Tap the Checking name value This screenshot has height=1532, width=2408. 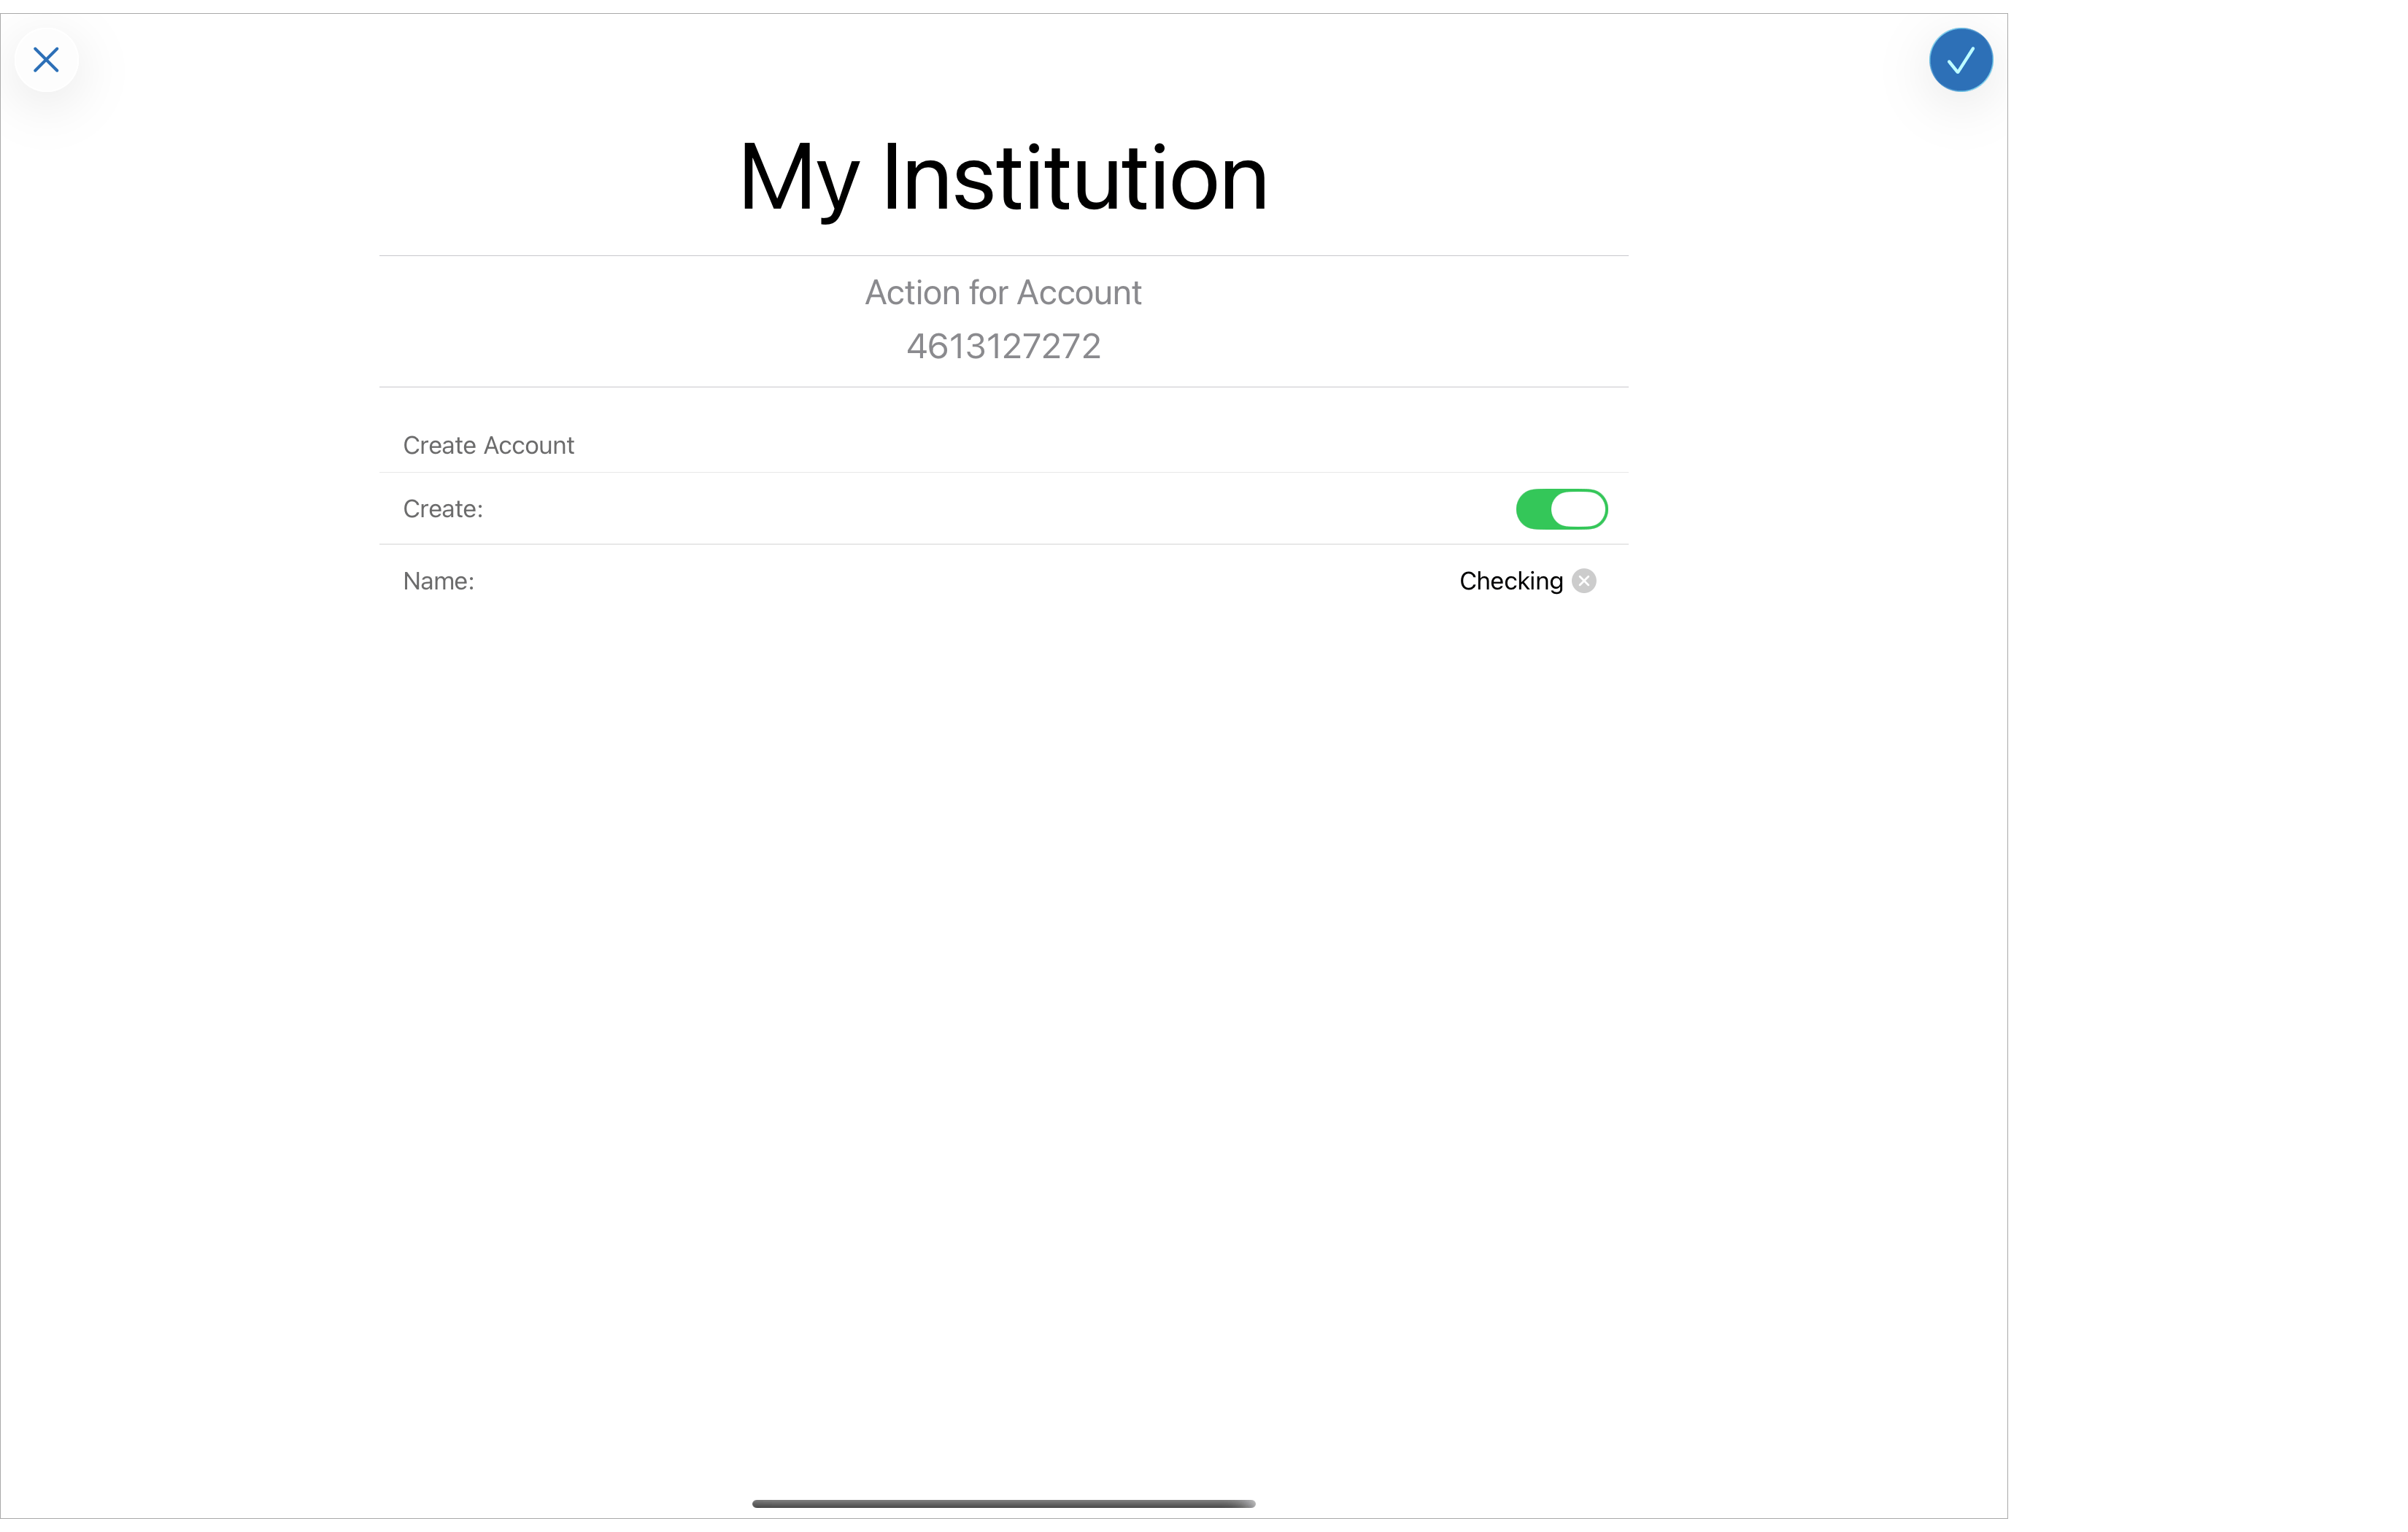coord(1510,580)
